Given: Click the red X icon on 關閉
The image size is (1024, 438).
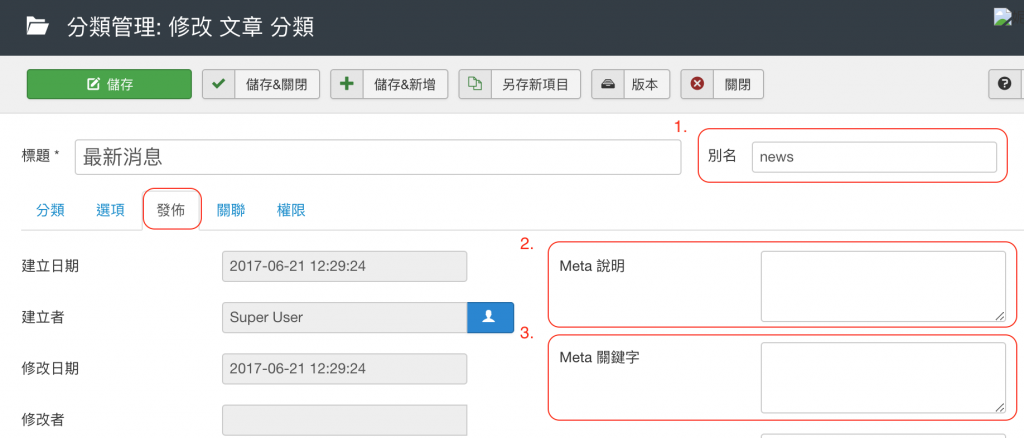Looking at the screenshot, I should (697, 85).
